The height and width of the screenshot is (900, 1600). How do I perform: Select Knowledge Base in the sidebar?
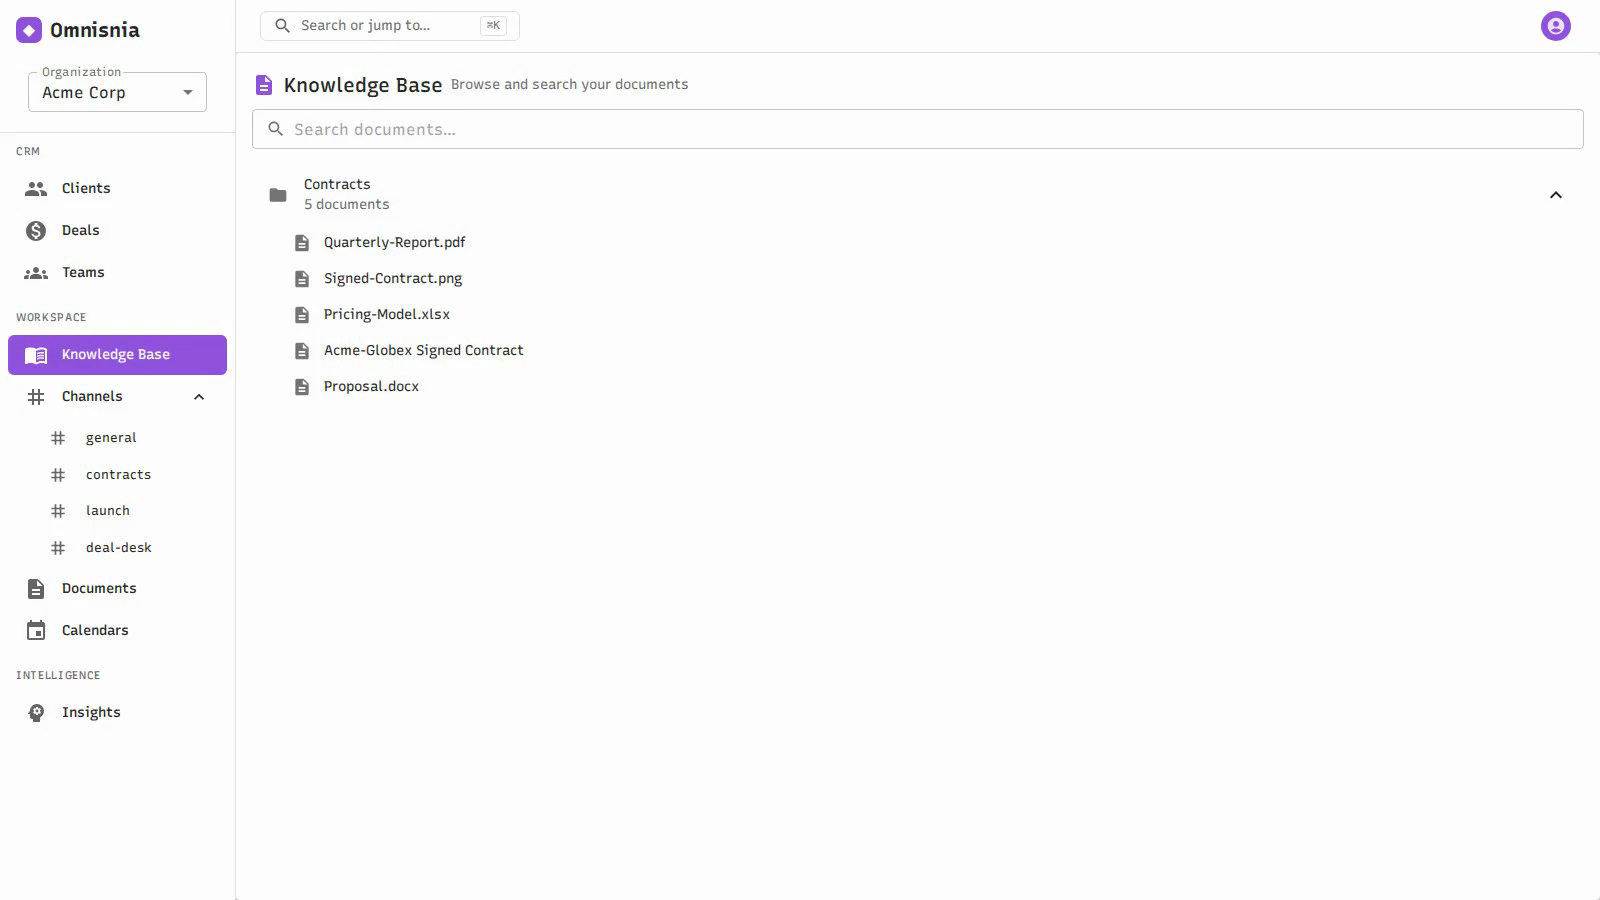click(x=117, y=355)
